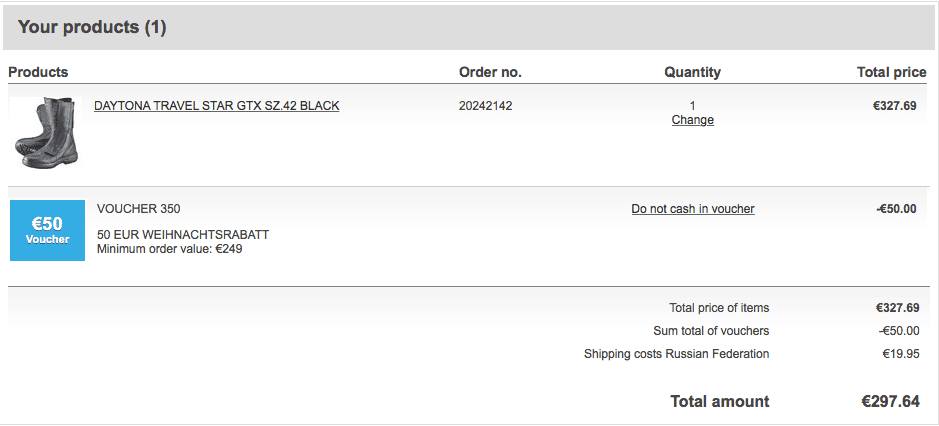This screenshot has width=939, height=426.
Task: Click the 50 EUR WEIHNACHTSRABATT description
Action: tap(183, 235)
